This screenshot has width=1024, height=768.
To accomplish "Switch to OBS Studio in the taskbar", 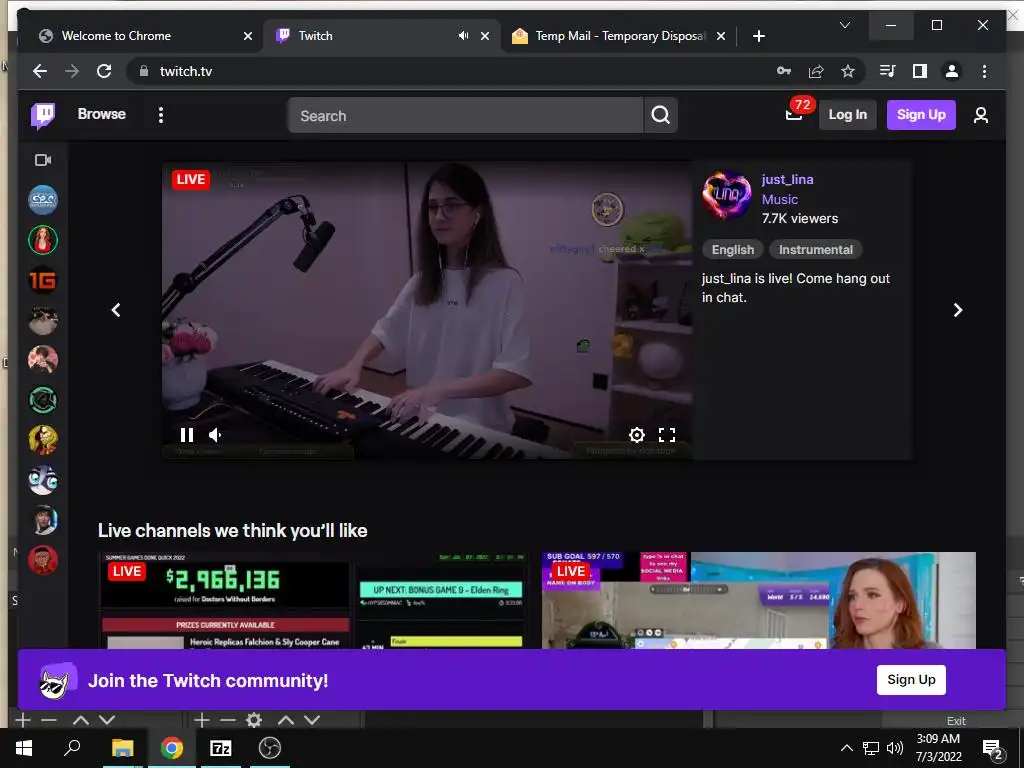I will click(x=269, y=748).
